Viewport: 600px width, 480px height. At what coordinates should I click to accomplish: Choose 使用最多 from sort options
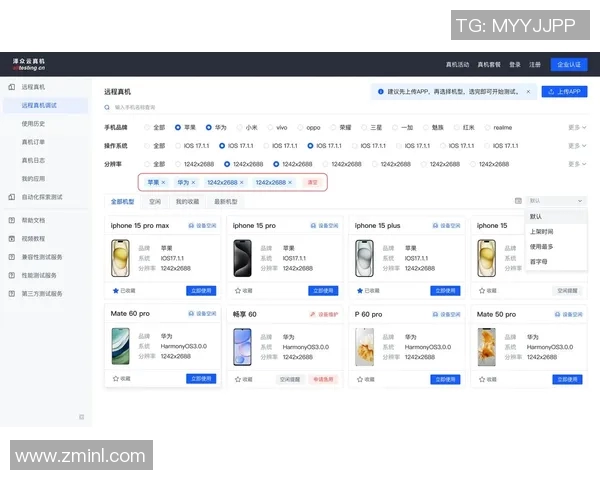click(x=541, y=246)
